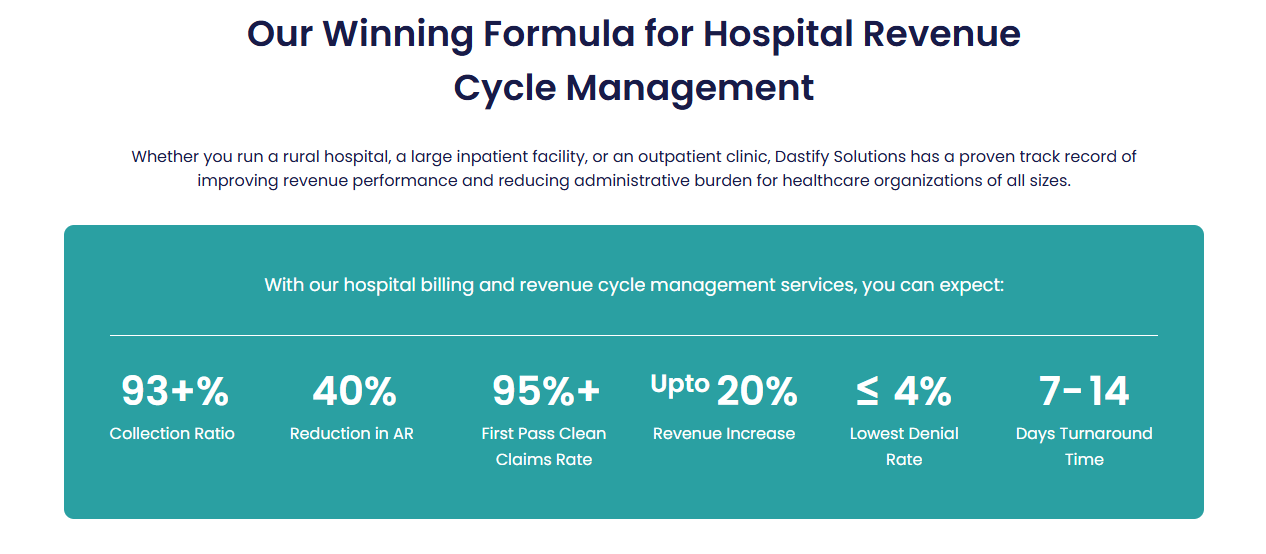
Task: Click the "Collection Ratio" label
Action: point(172,434)
